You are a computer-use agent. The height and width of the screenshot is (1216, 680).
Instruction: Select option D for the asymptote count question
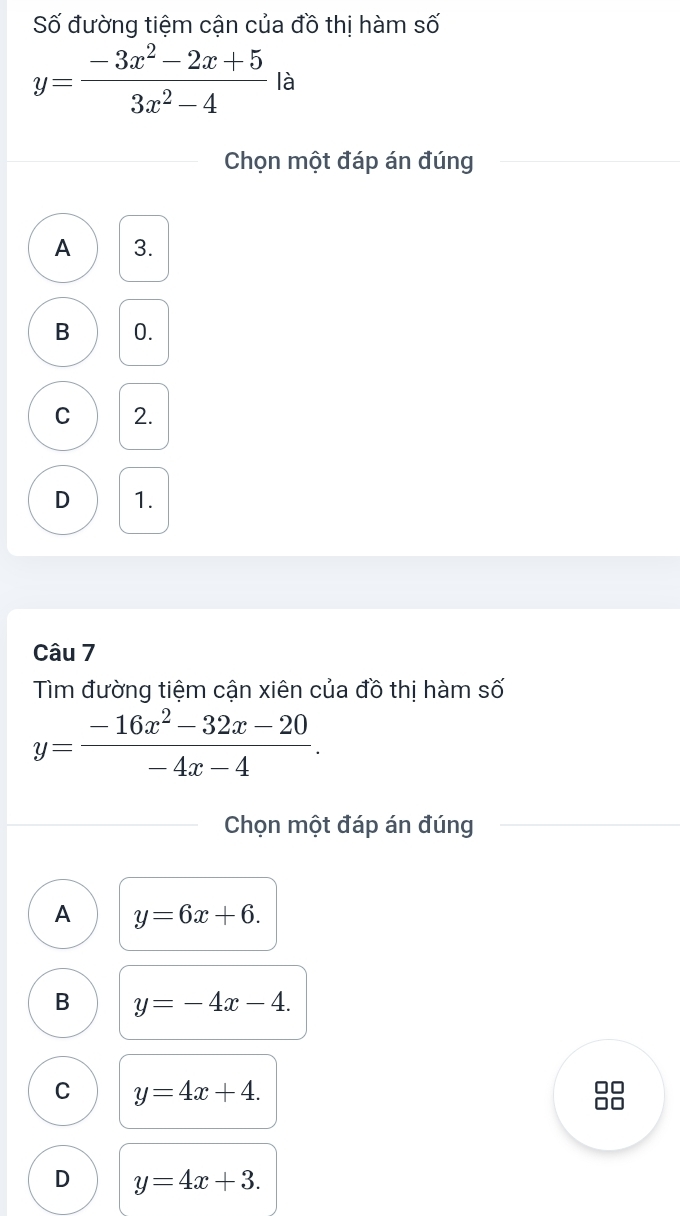63,501
